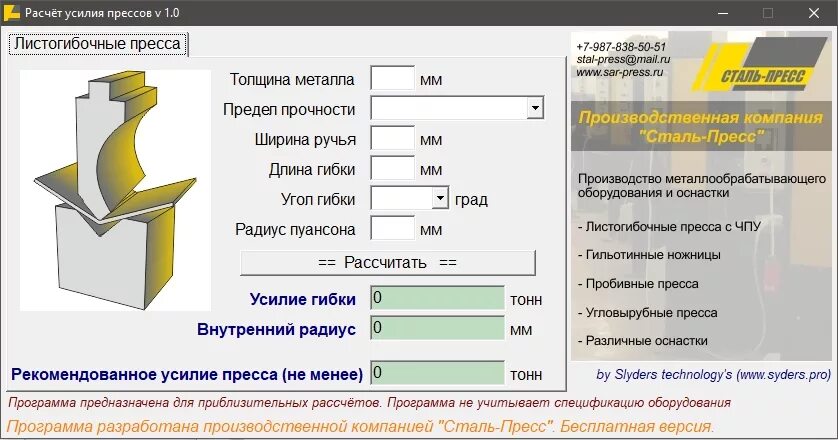Screen dimensions: 838x440
Task: Click the by Slyders technology's credit link
Action: (x=713, y=374)
